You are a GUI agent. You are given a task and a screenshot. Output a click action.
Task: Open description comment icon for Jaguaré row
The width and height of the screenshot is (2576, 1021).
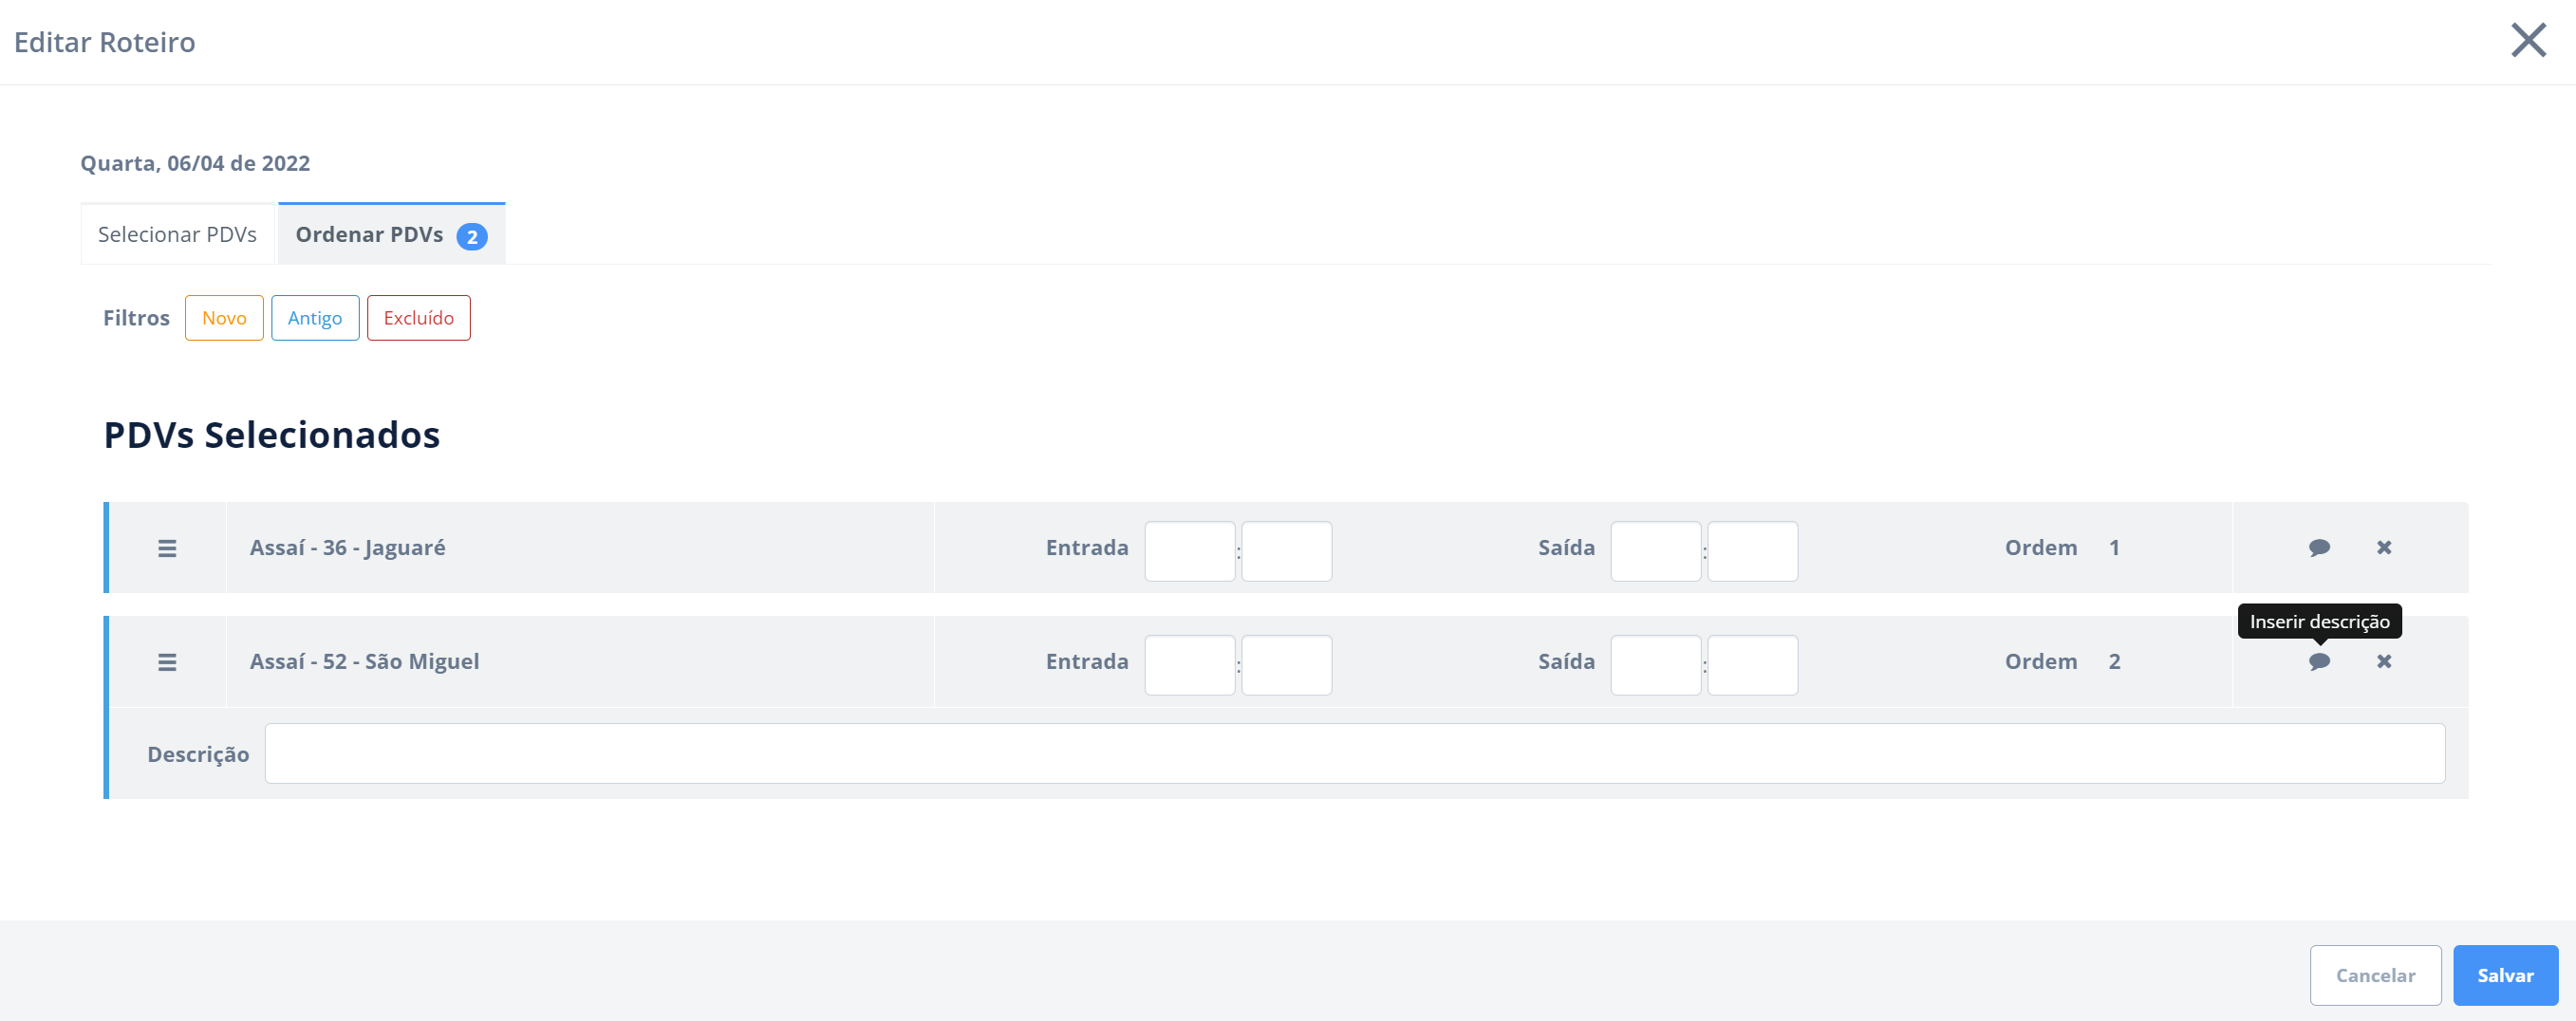point(2319,548)
